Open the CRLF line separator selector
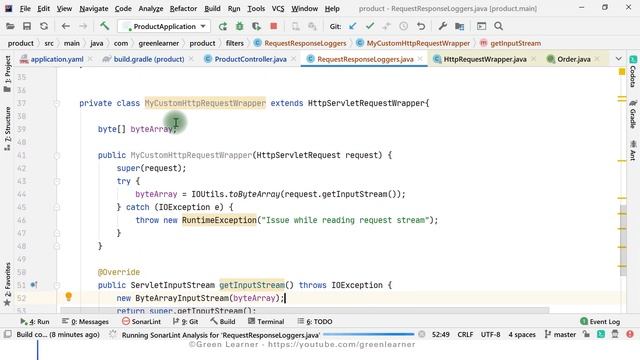 [x=465, y=335]
